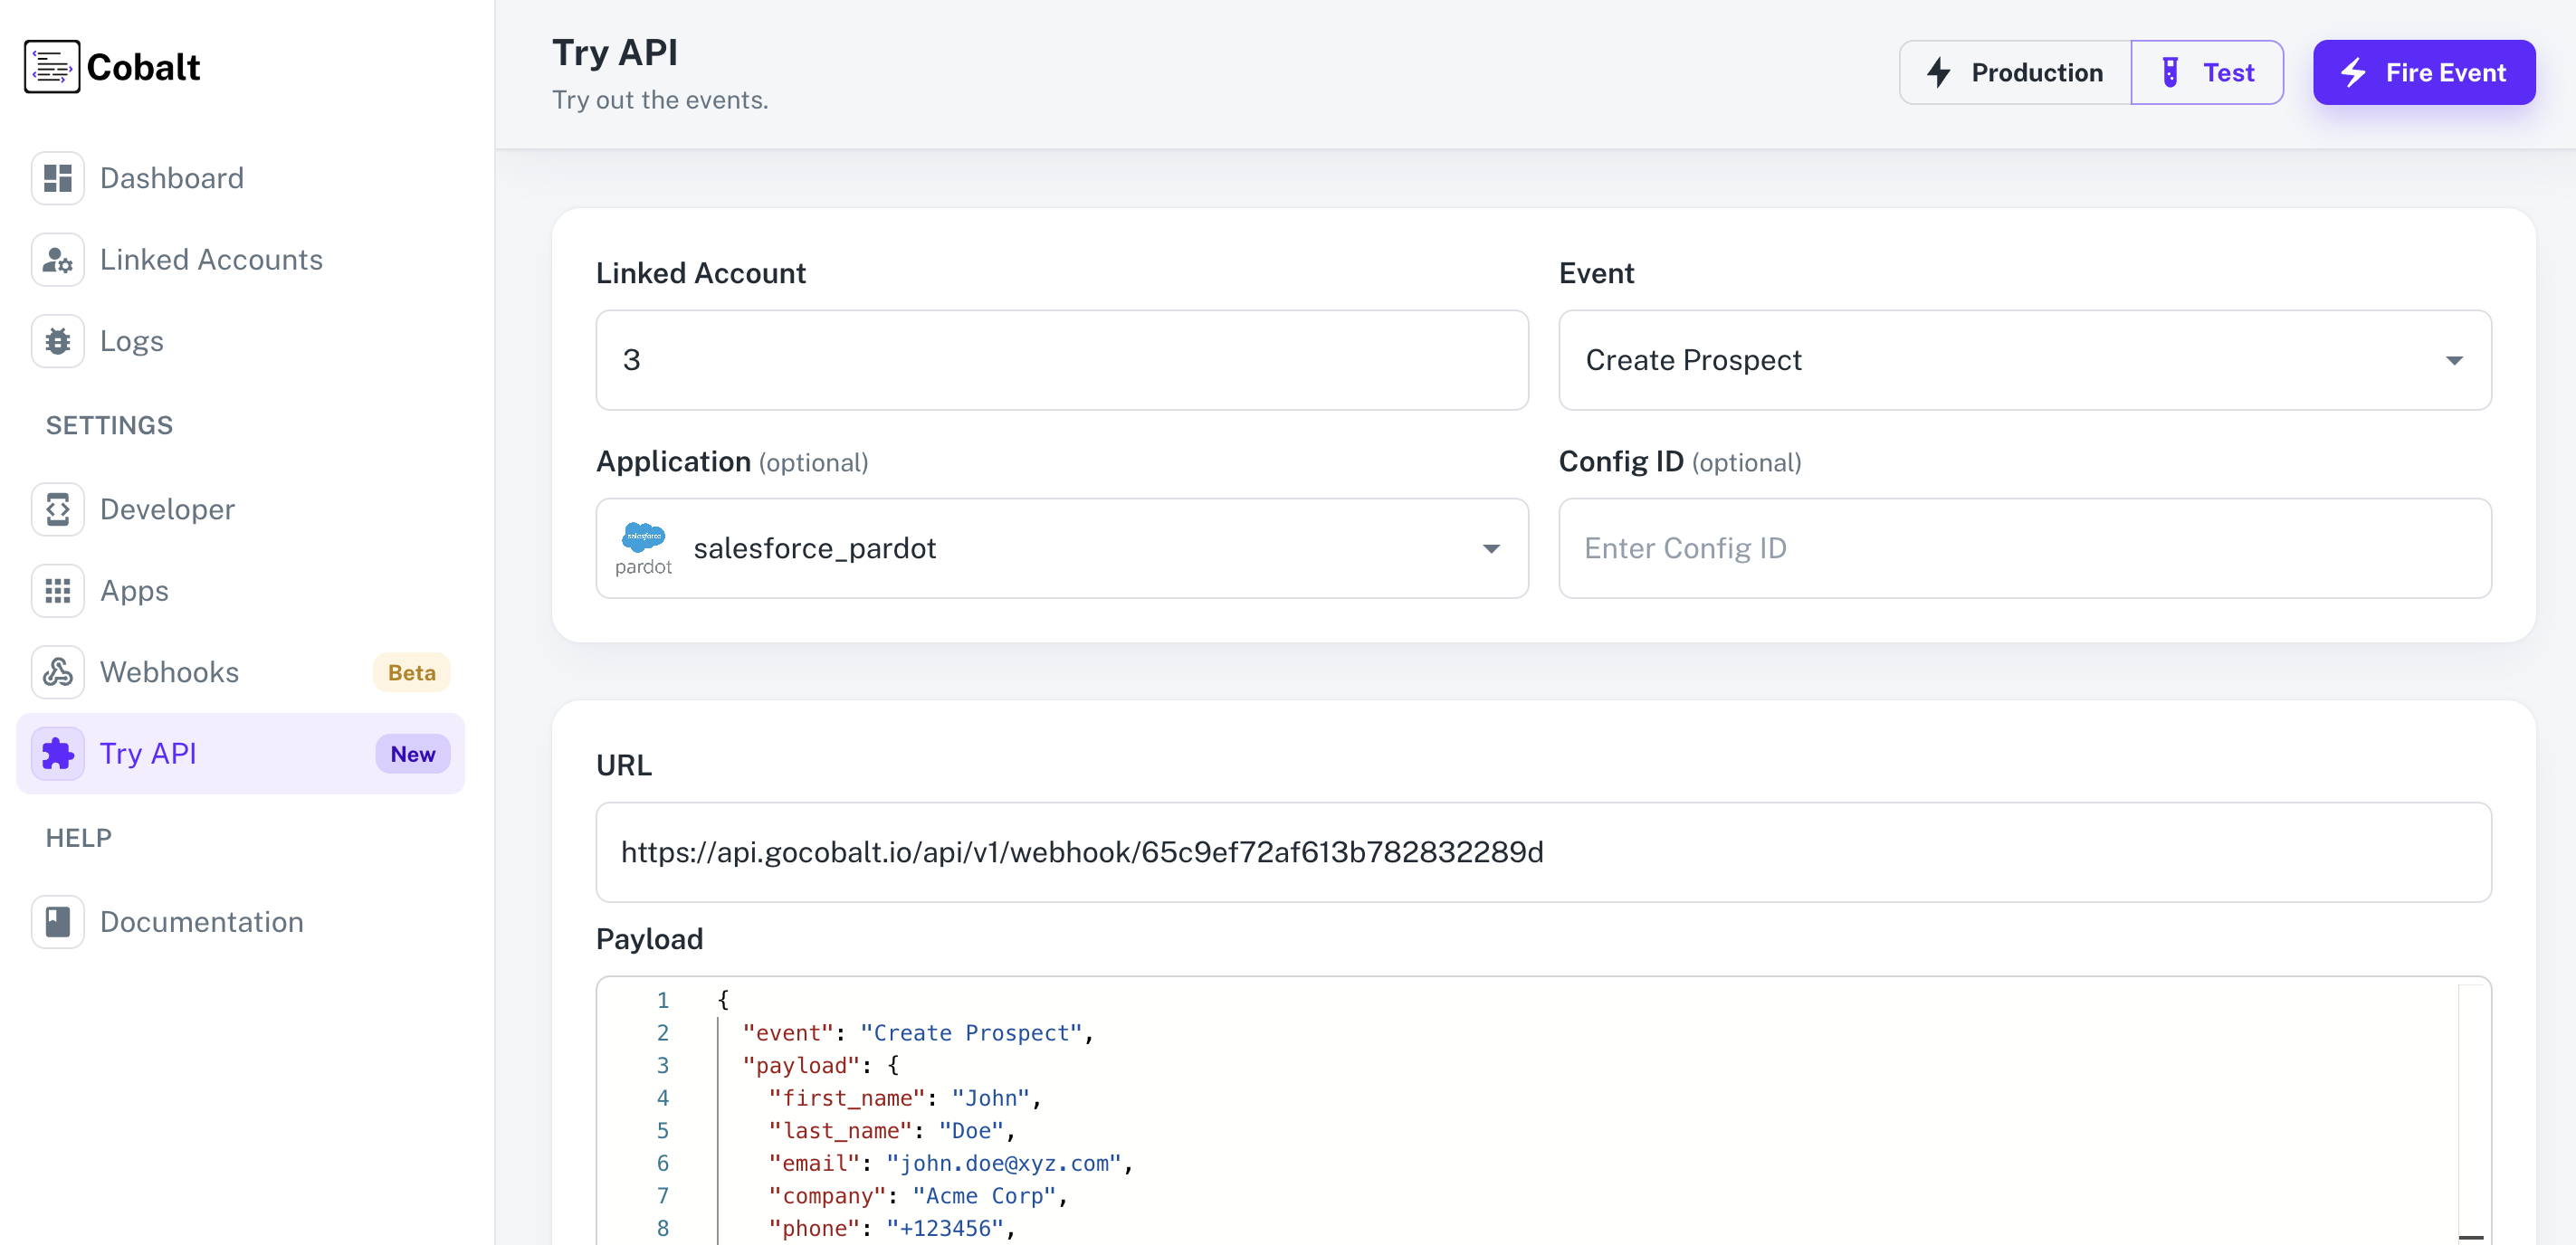Image resolution: width=2576 pixels, height=1245 pixels.
Task: Switch environment to Production
Action: [2015, 73]
